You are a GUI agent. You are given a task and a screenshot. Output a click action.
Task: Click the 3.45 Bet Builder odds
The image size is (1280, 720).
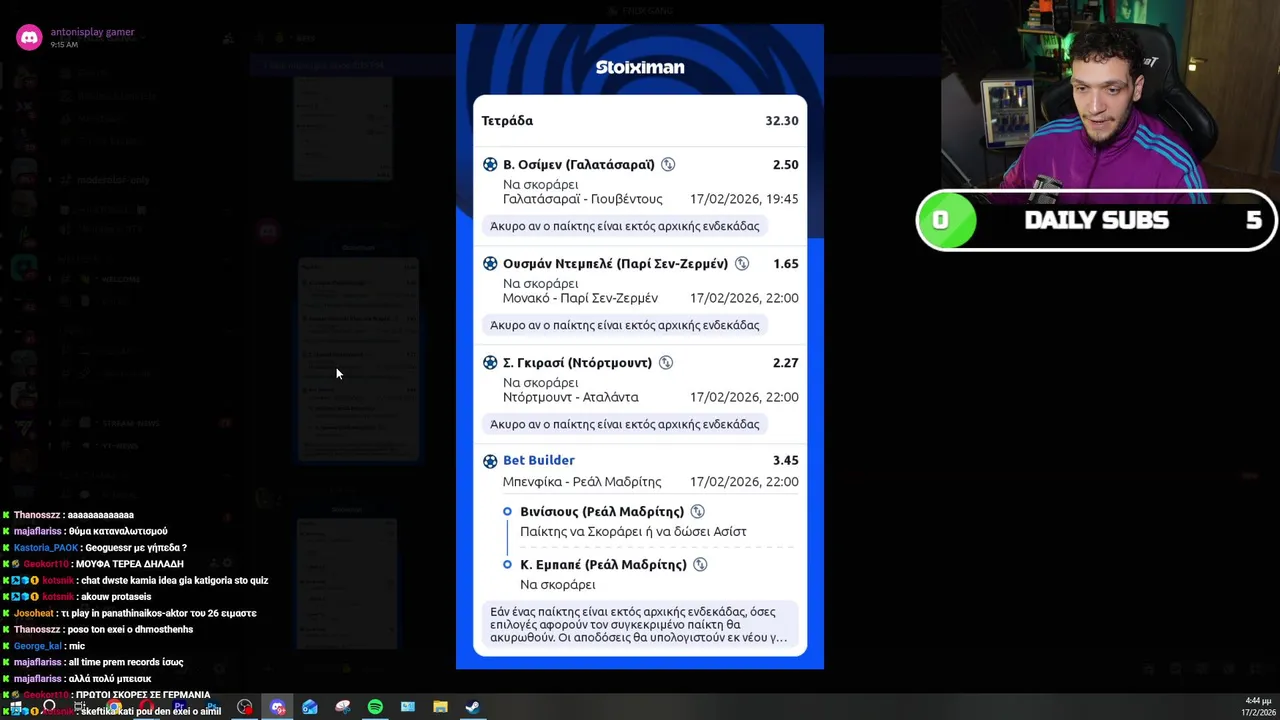pyautogui.click(x=786, y=461)
